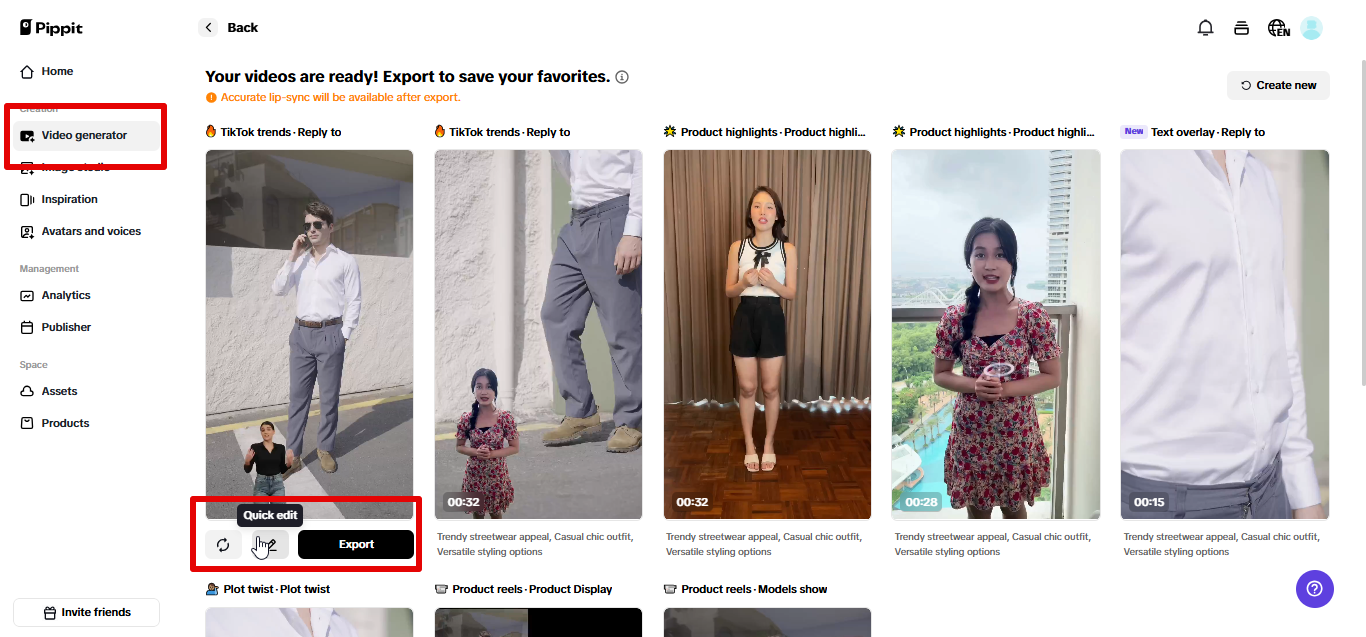The width and height of the screenshot is (1366, 637).
Task: Click the regenerate icon under the first video
Action: tap(223, 544)
